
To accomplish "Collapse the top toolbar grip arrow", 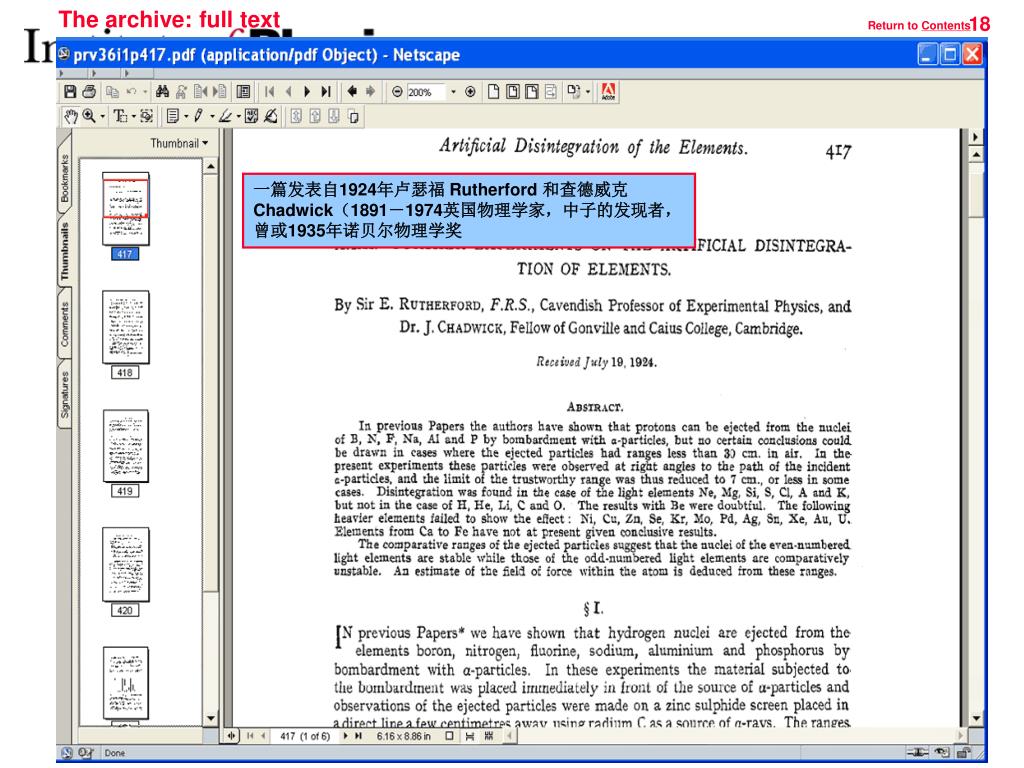I will (x=61, y=74).
